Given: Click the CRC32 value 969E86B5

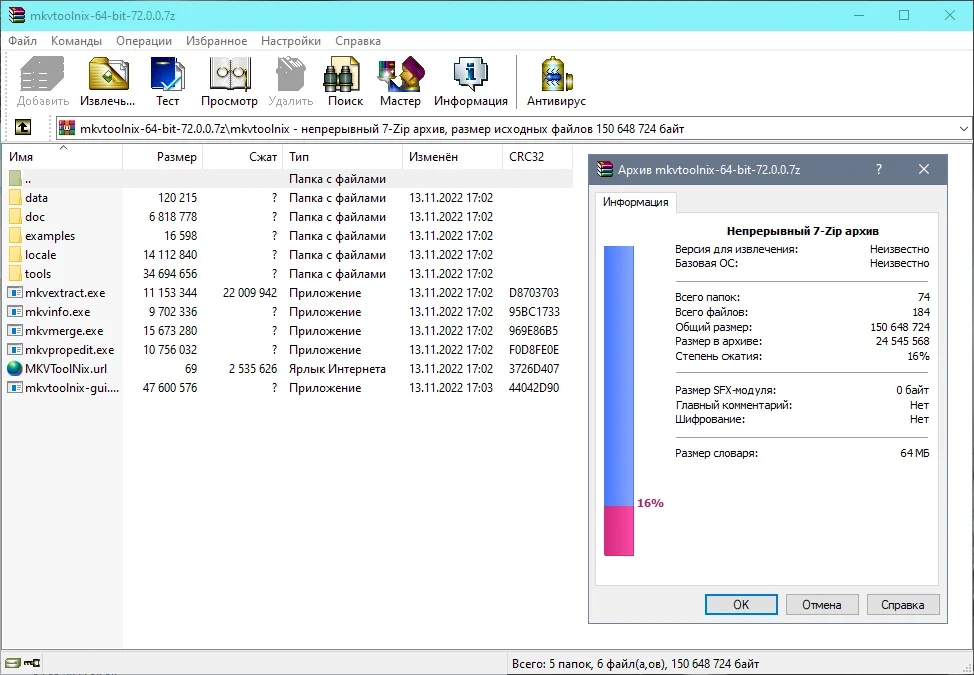Looking at the screenshot, I should coord(534,331).
